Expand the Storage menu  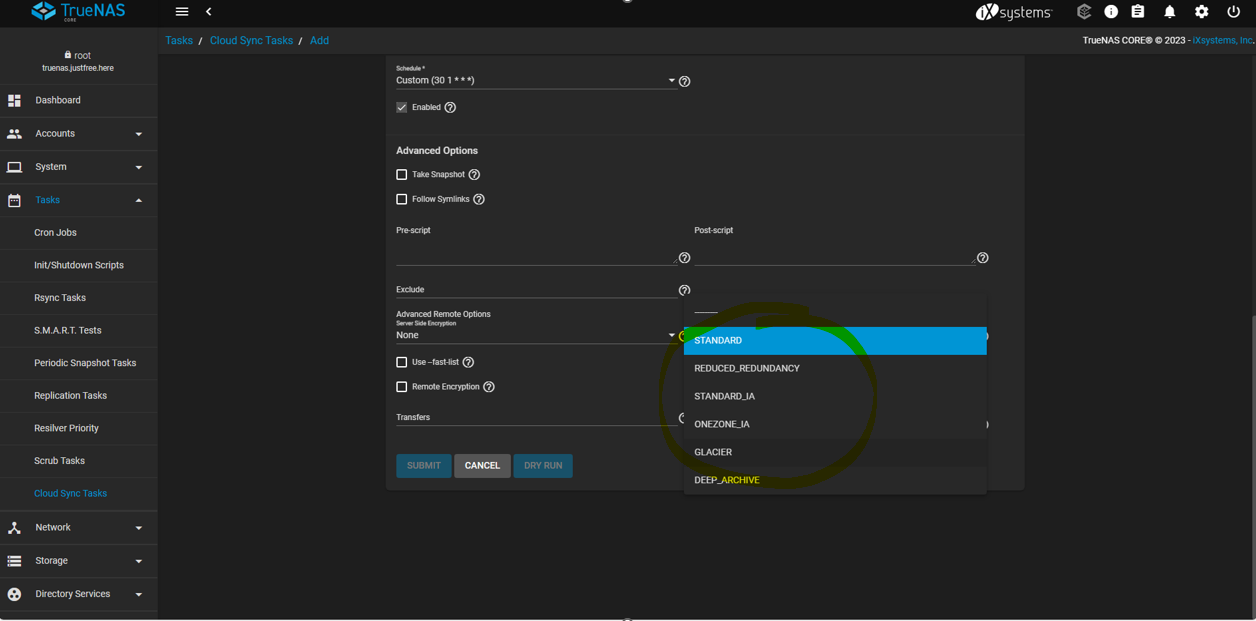[x=139, y=561]
